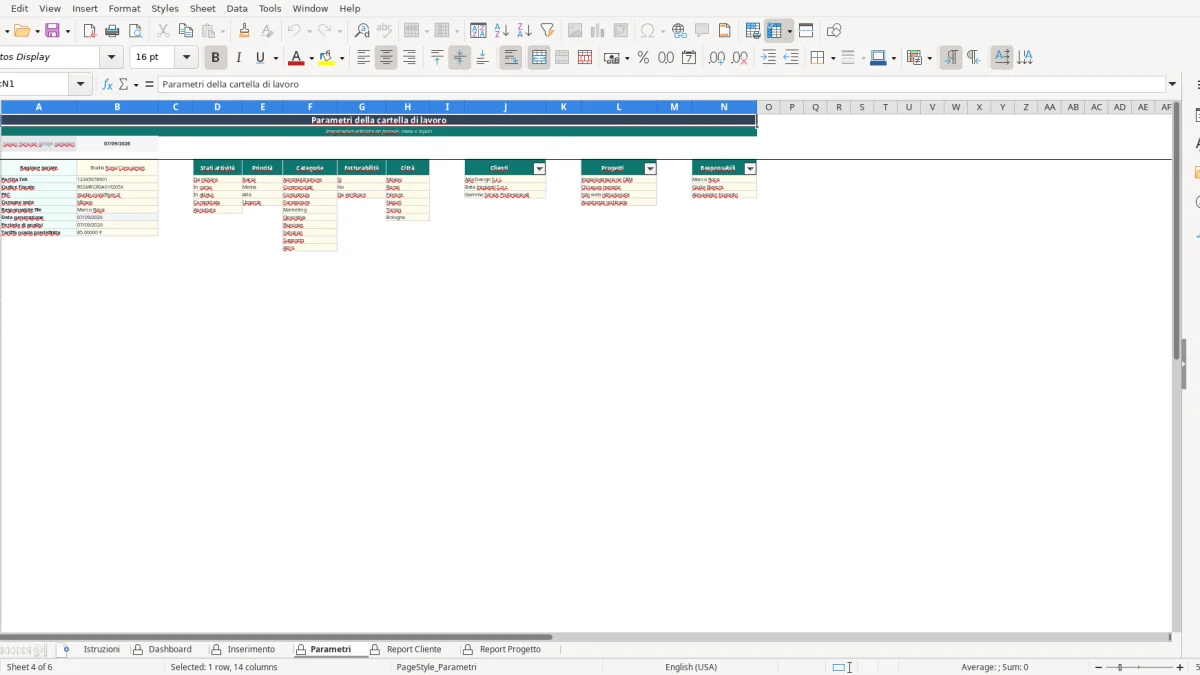Screen dimensions: 1200x675
Task: Clone formatting with the paintbrush icon
Action: (244, 31)
